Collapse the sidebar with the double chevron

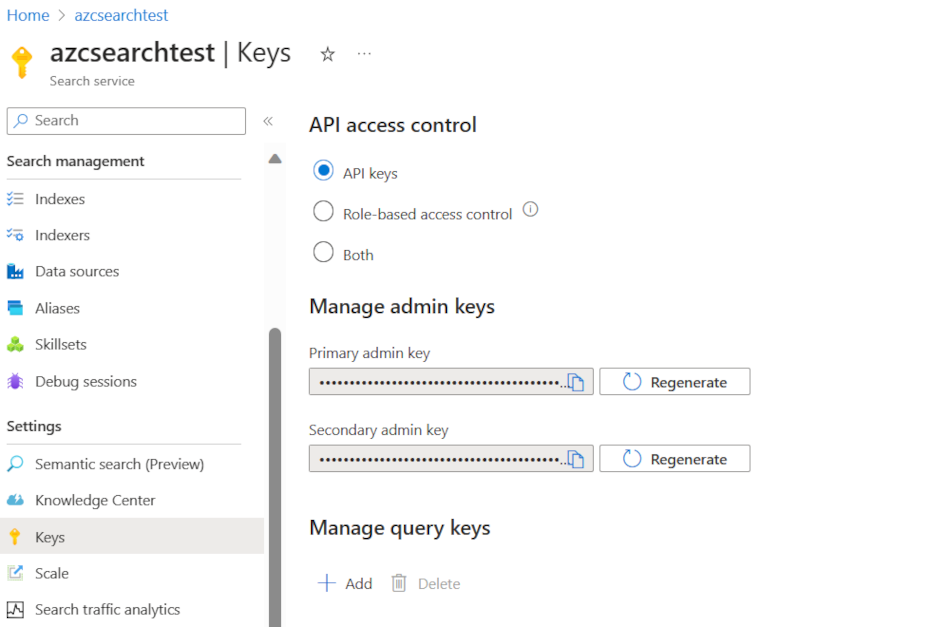point(268,121)
